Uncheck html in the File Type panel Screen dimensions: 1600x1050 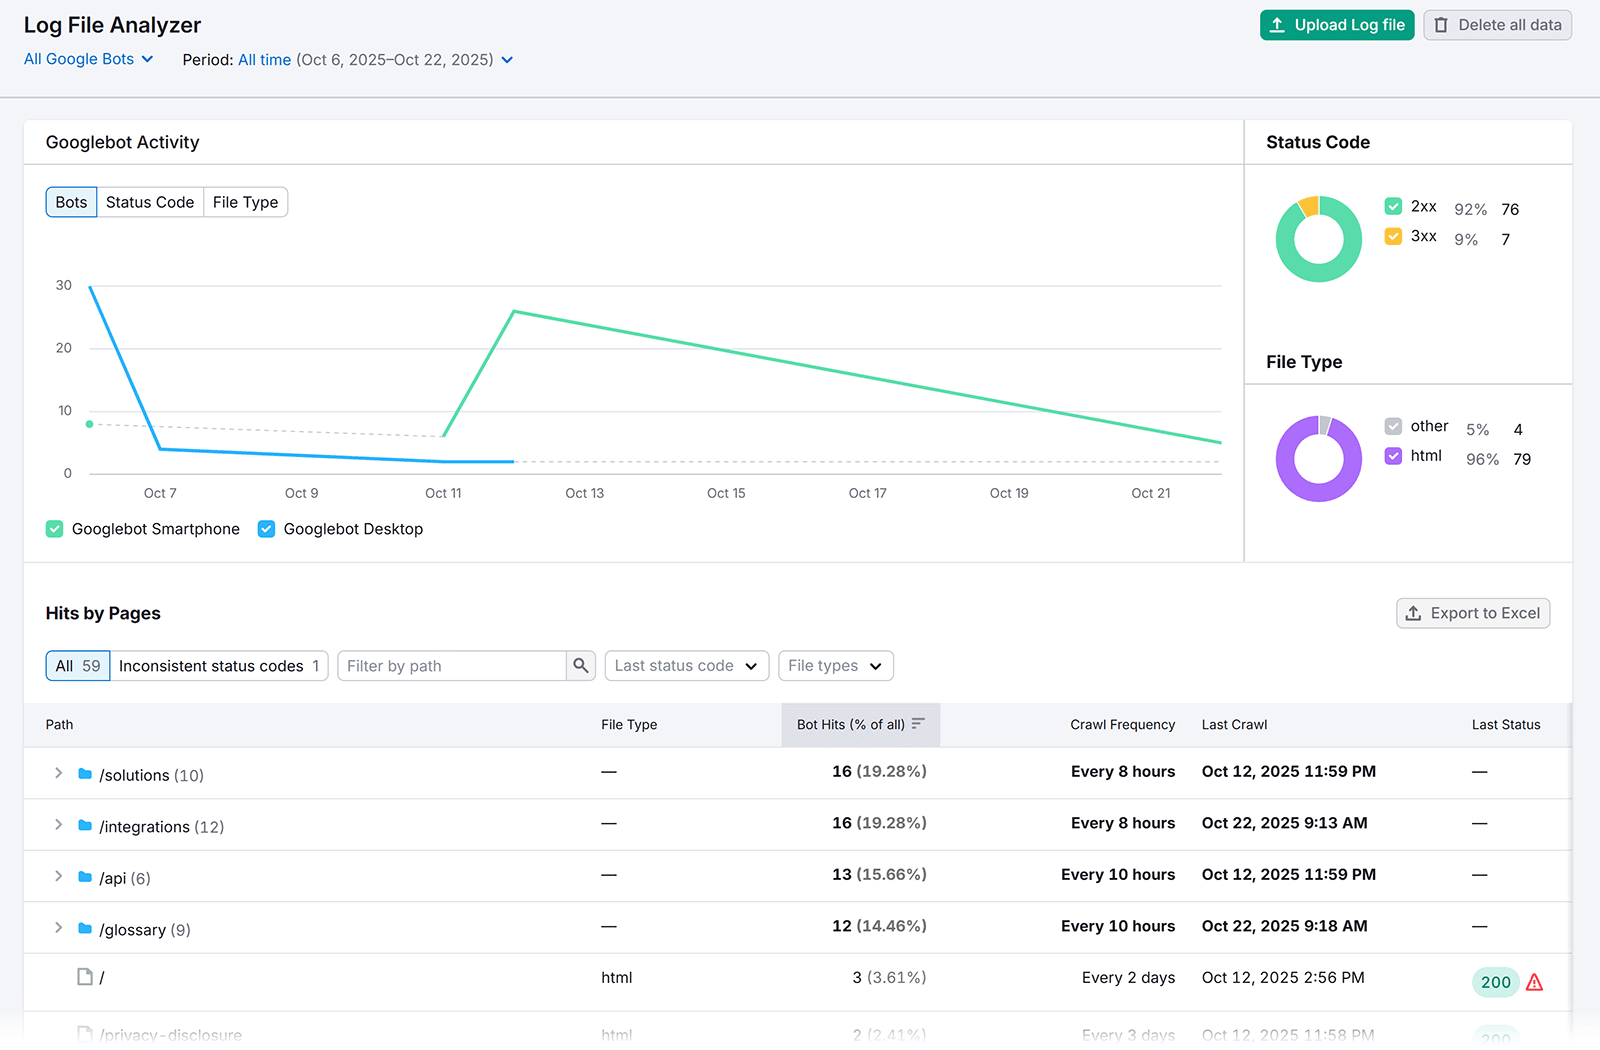coord(1393,456)
